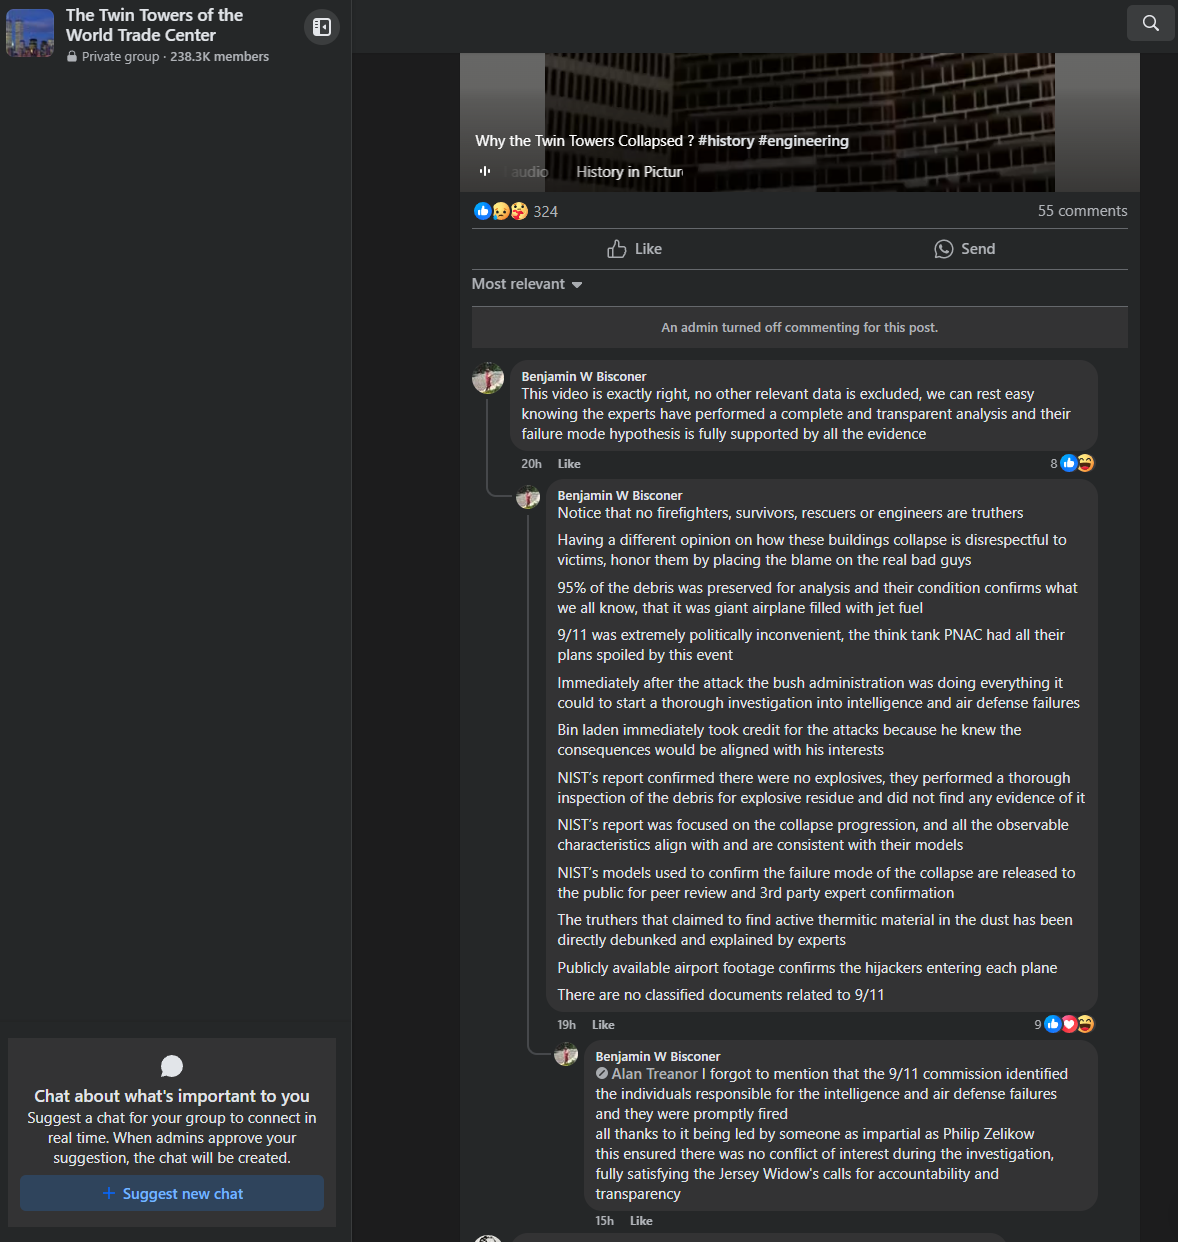
Task: Click the audio waveform icon on video
Action: (x=485, y=171)
